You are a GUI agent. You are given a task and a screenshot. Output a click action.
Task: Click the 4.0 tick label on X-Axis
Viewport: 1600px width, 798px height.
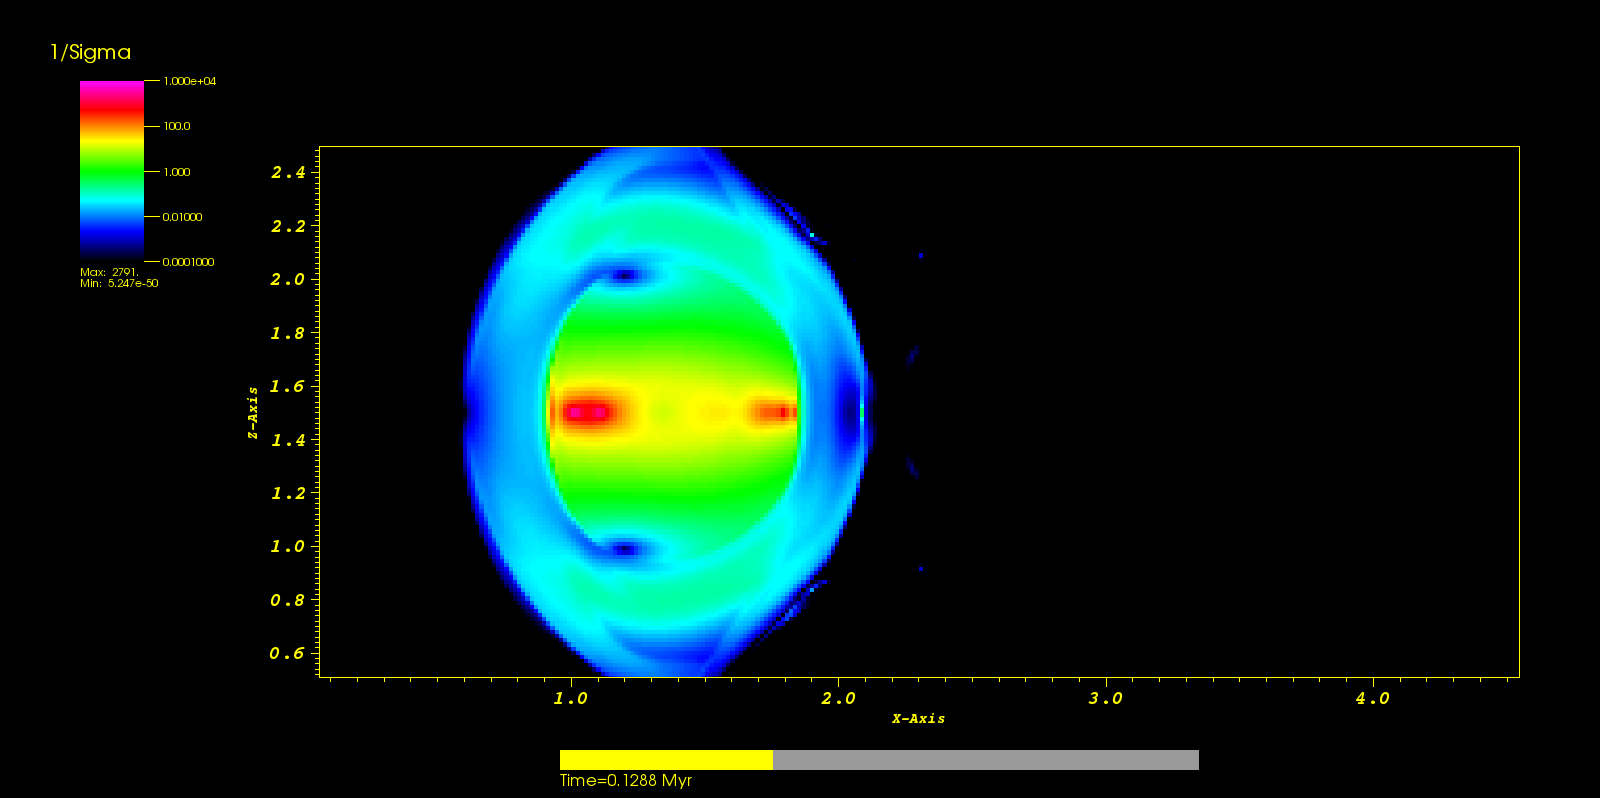click(x=1372, y=698)
